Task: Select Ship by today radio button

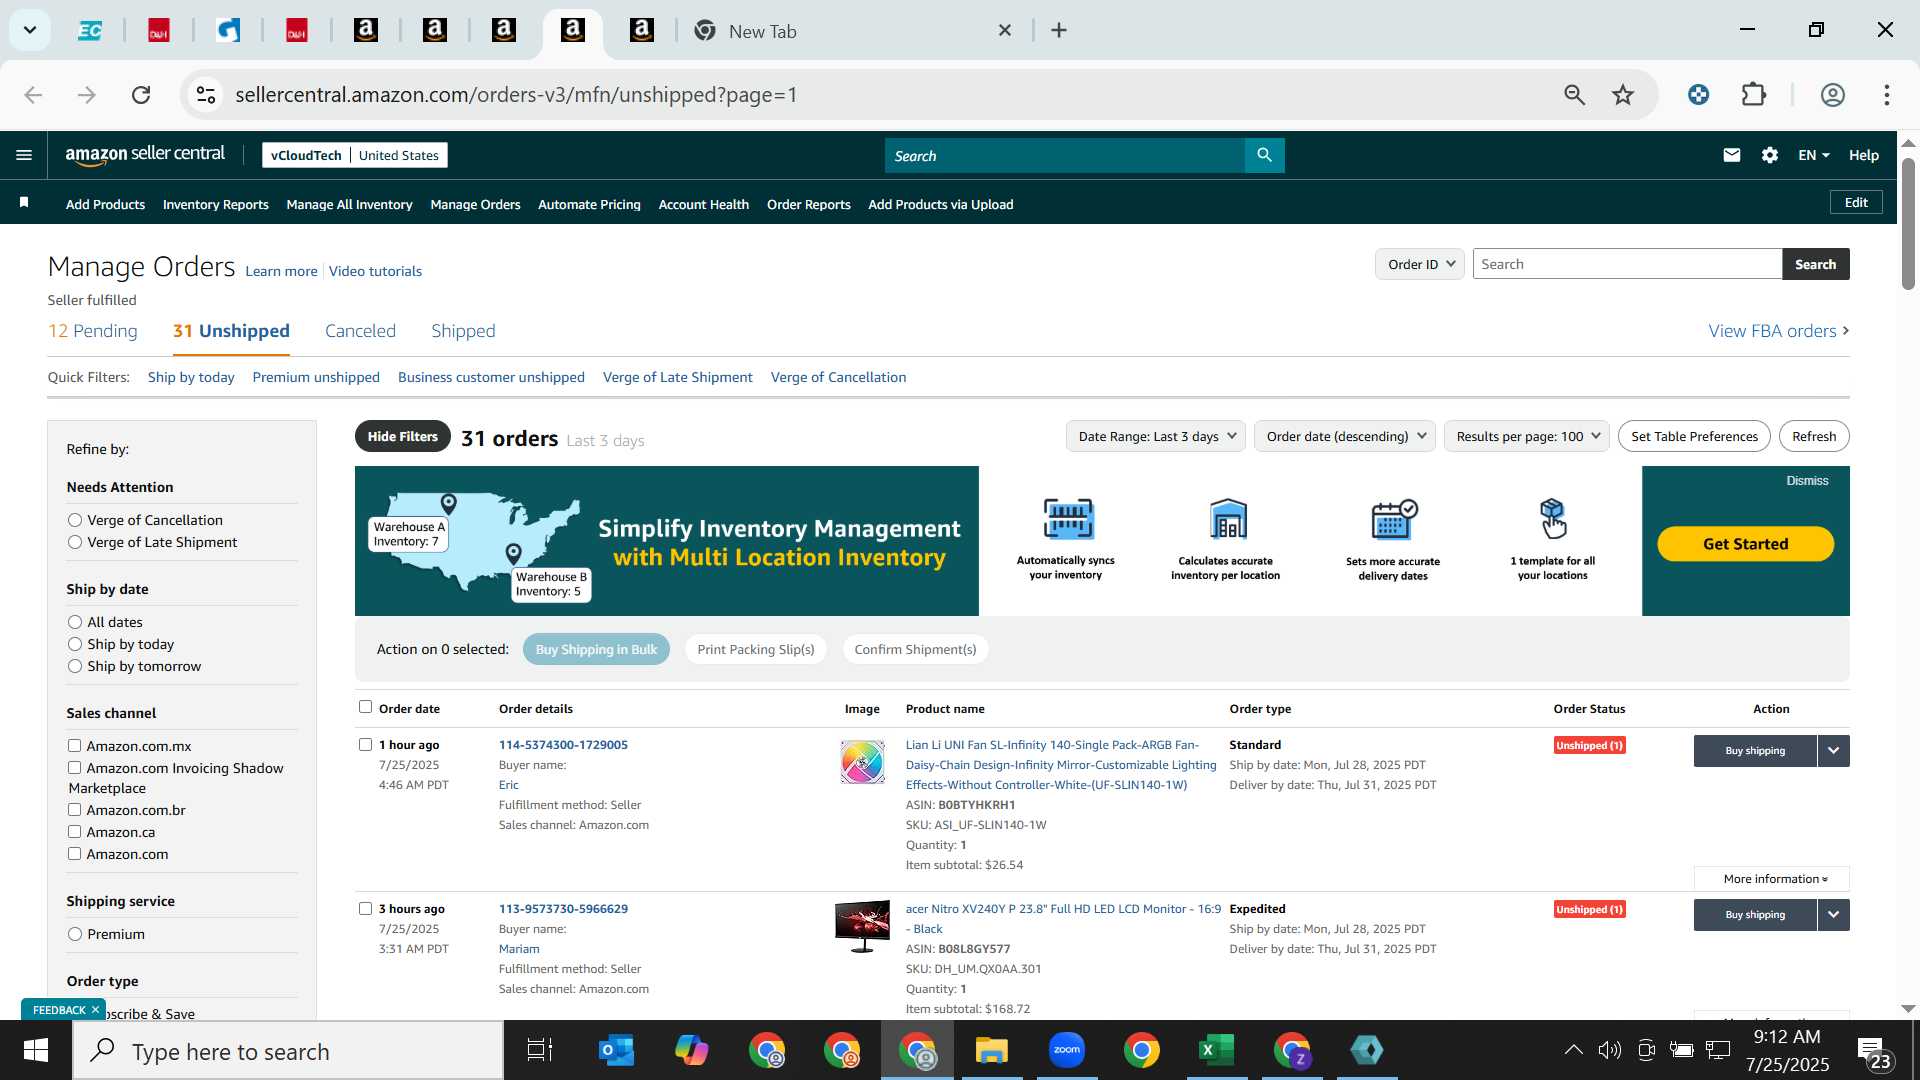Action: point(75,644)
